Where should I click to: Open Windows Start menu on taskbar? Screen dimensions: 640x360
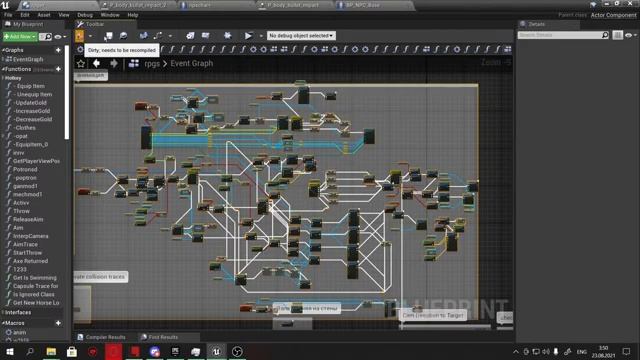[9, 351]
